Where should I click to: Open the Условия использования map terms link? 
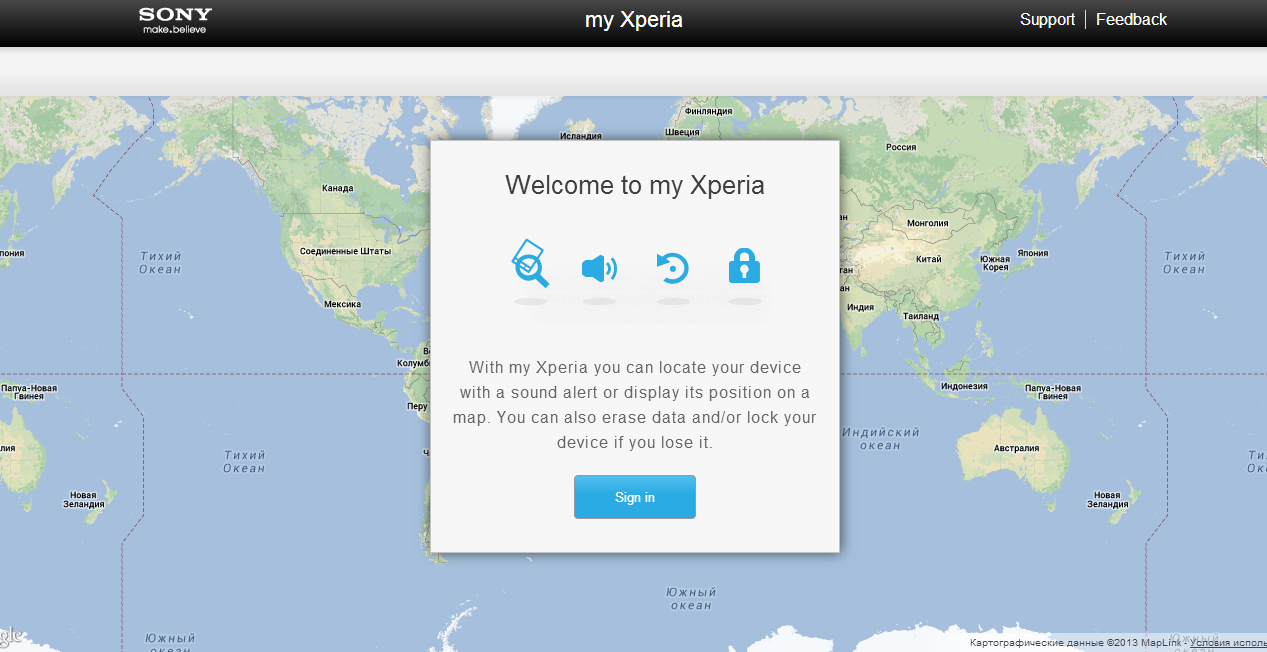click(x=1228, y=642)
